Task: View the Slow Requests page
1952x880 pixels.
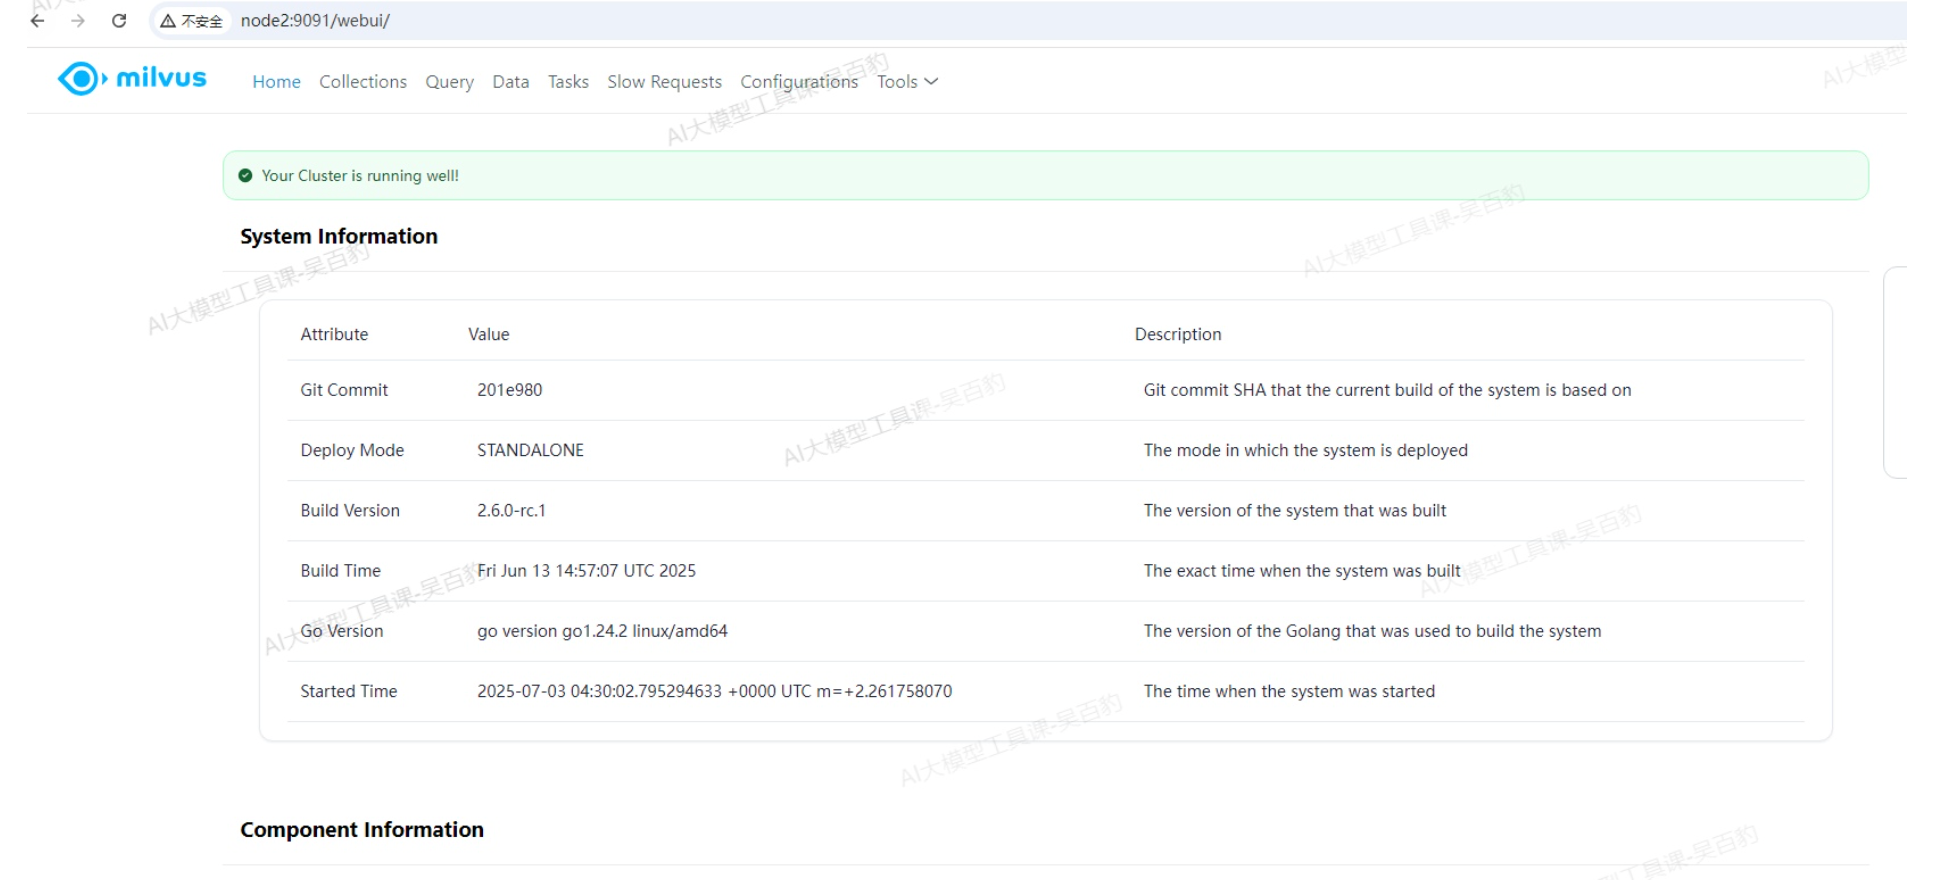Action: 664,82
